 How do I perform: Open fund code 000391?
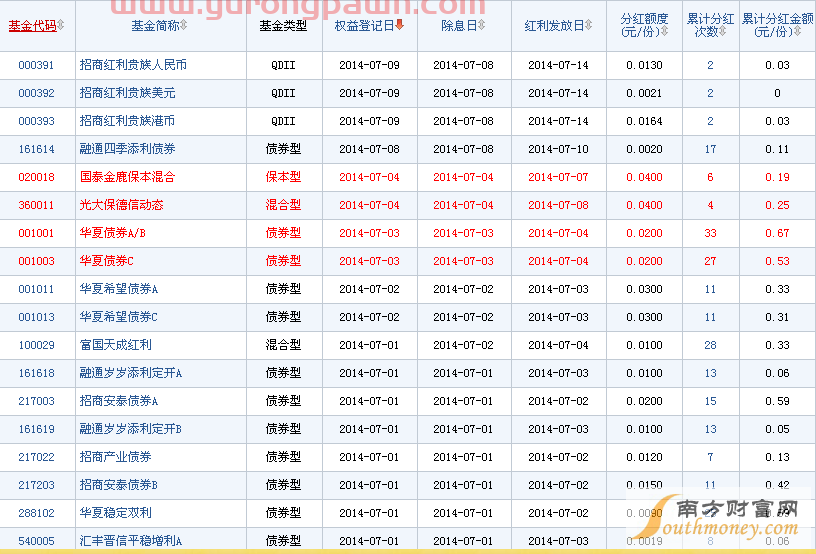[x=36, y=65]
